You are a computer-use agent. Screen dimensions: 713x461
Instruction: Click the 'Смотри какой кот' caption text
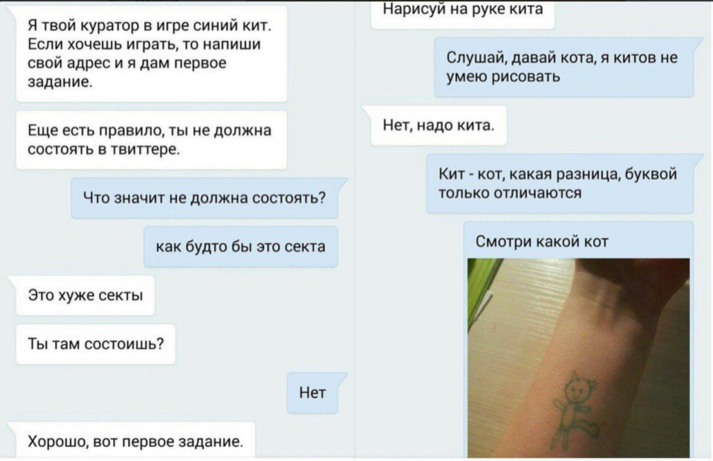(542, 241)
